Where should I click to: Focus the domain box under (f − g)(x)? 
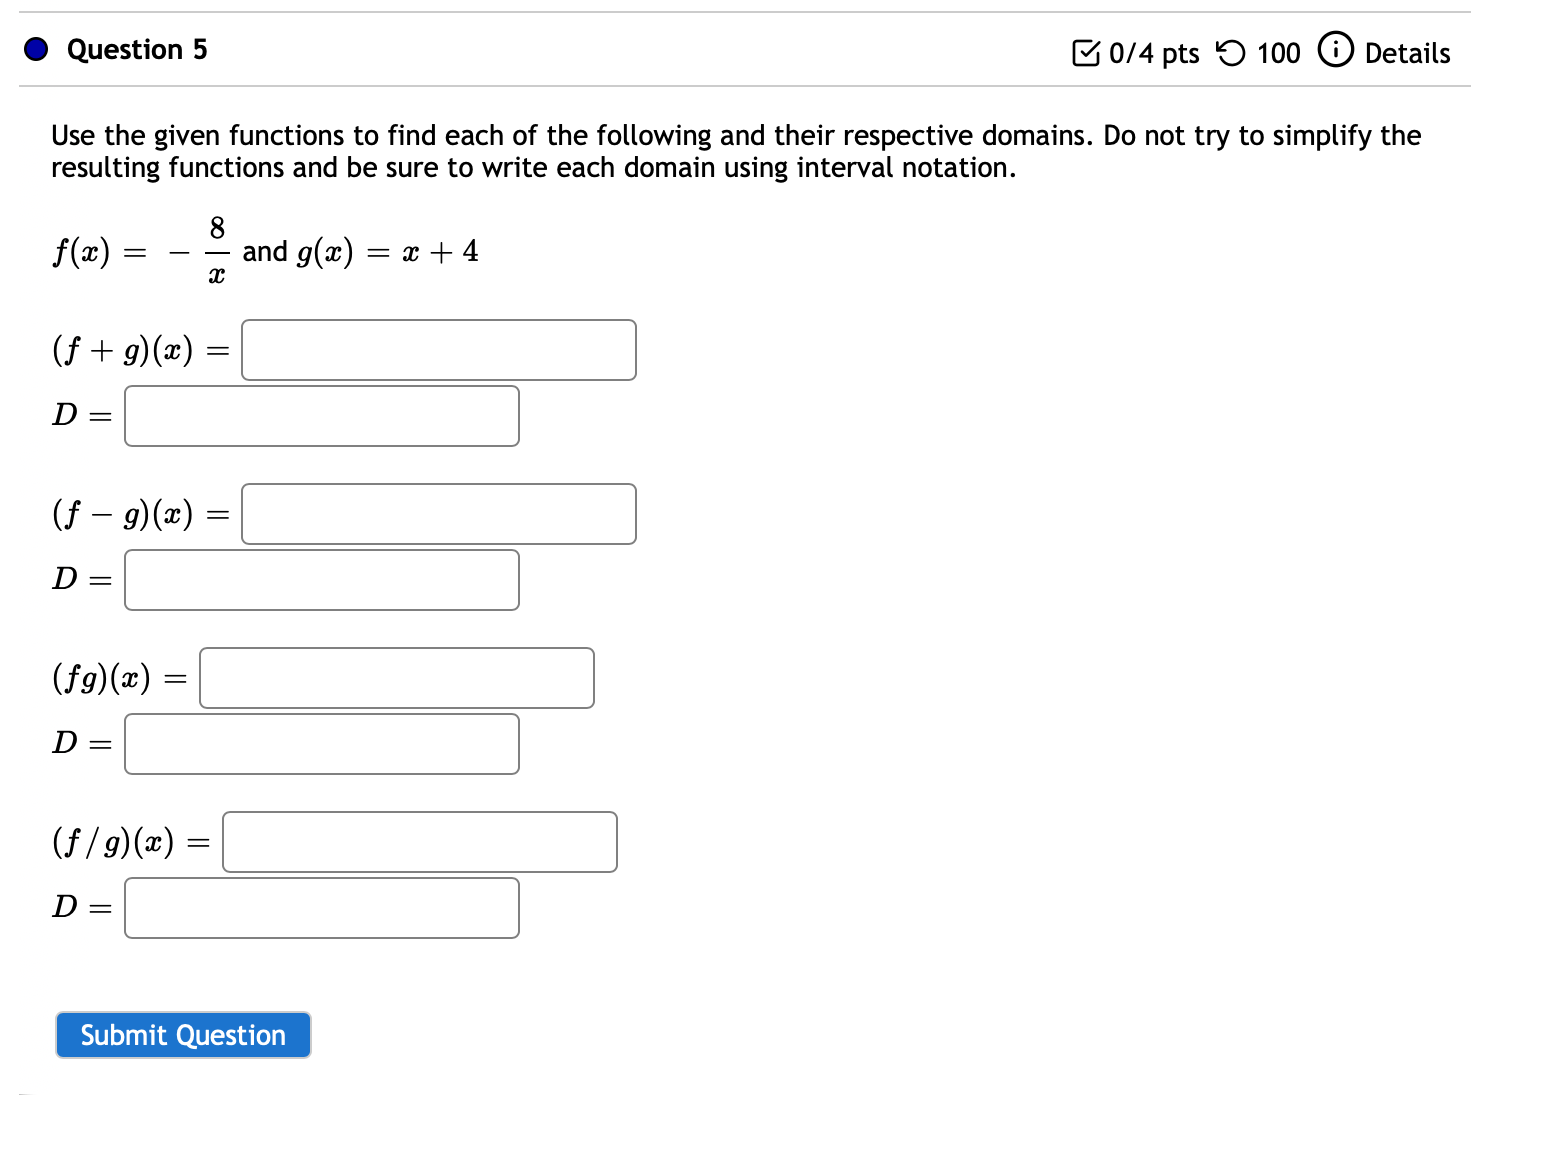coord(321,579)
